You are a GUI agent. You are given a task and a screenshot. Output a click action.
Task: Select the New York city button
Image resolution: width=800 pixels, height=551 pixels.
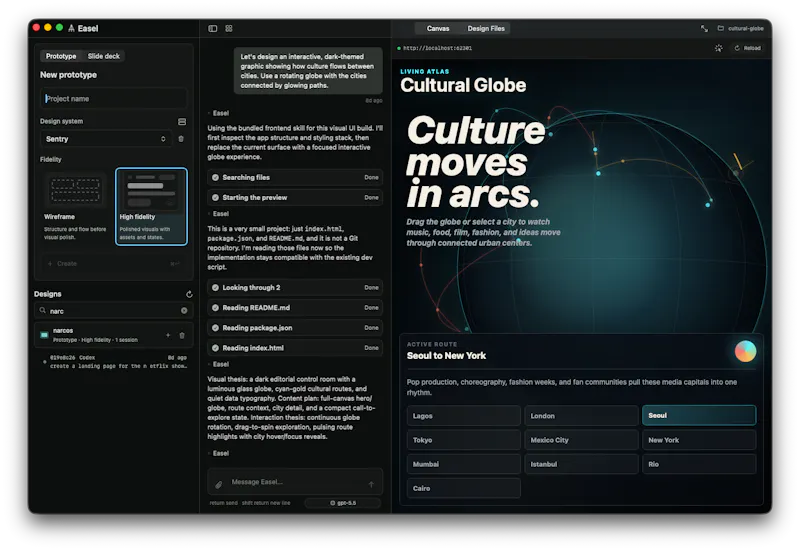[x=699, y=440]
